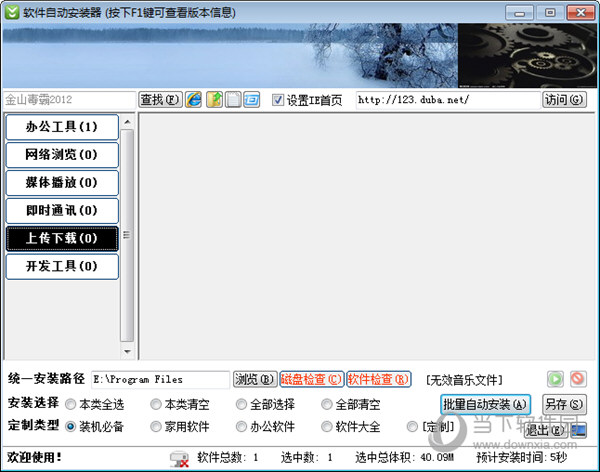
Task: Click the 选中数: 1 status text
Action: click(307, 457)
